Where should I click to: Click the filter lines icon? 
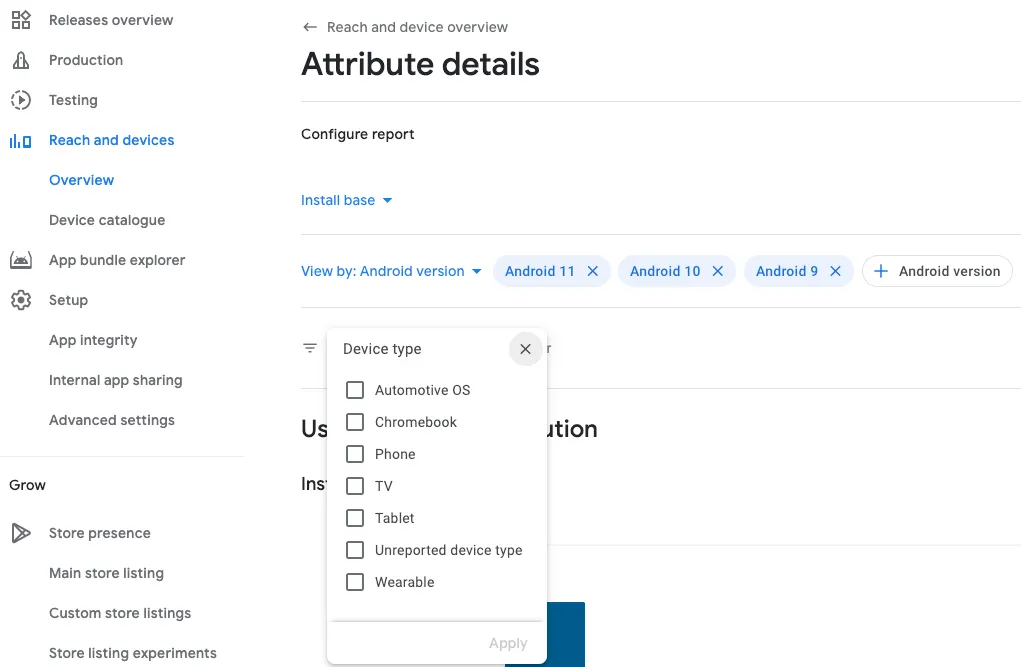pos(310,348)
